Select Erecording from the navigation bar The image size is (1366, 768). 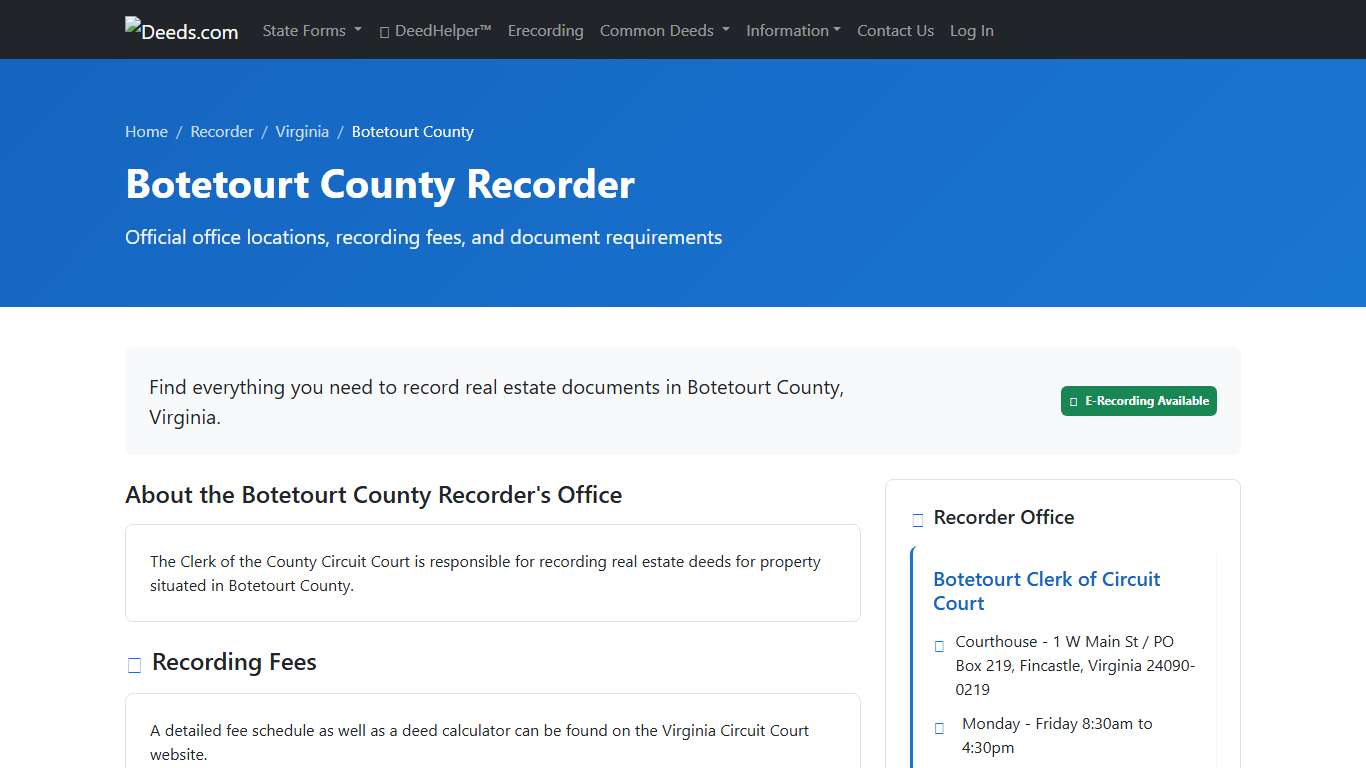click(545, 31)
